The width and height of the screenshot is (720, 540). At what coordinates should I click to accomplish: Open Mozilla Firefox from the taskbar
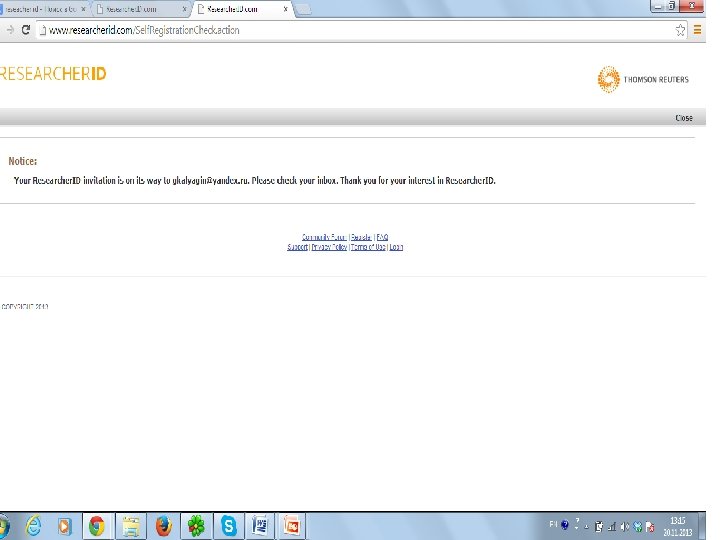tap(163, 526)
